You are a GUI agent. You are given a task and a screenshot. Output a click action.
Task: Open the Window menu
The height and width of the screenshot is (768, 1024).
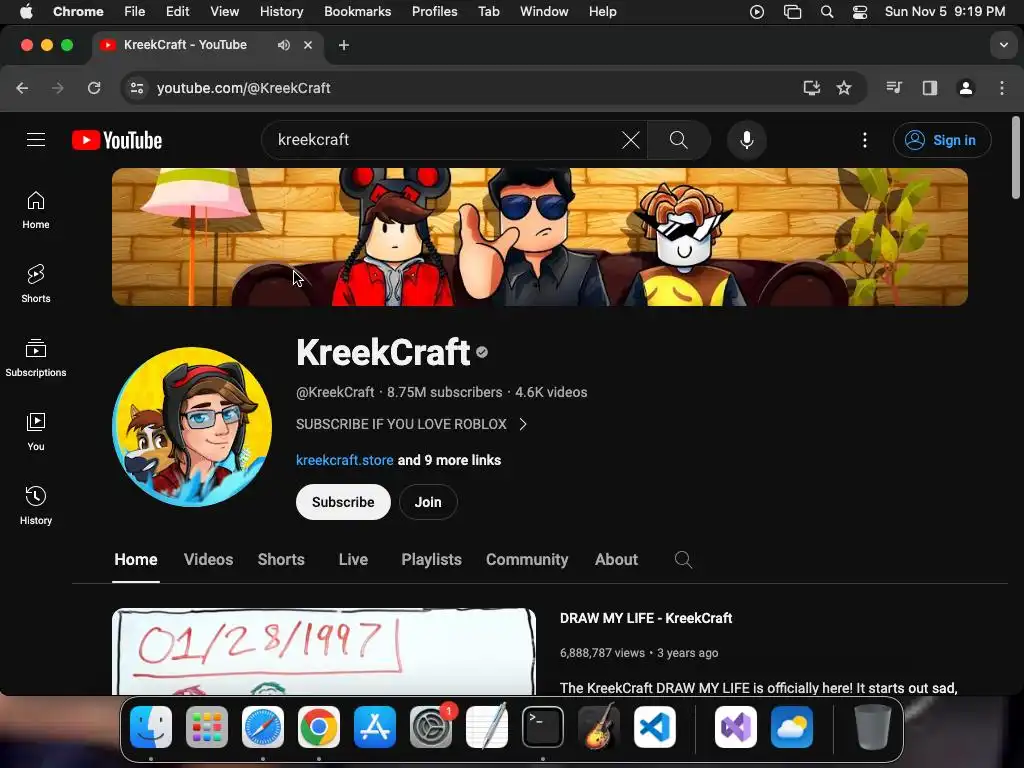(x=544, y=12)
